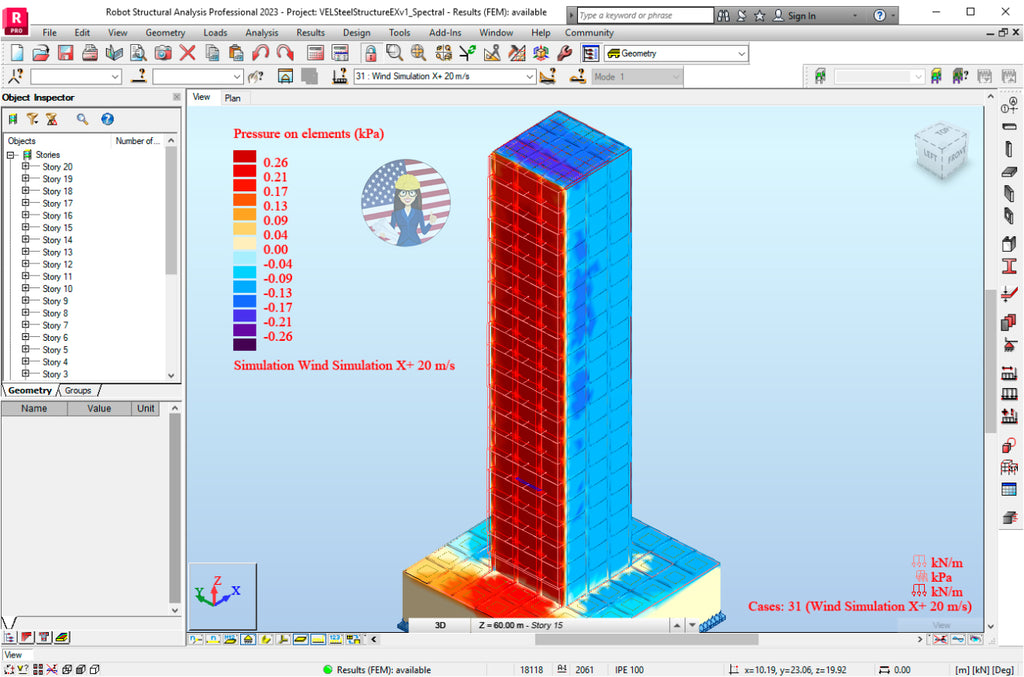Click the IPE 100 status bar section
The height and width of the screenshot is (677, 1024).
click(x=629, y=670)
